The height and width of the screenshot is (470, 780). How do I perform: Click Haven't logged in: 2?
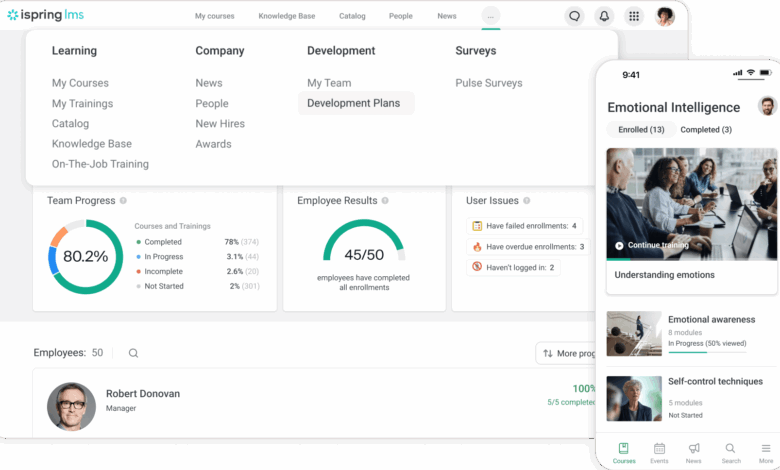pos(513,267)
